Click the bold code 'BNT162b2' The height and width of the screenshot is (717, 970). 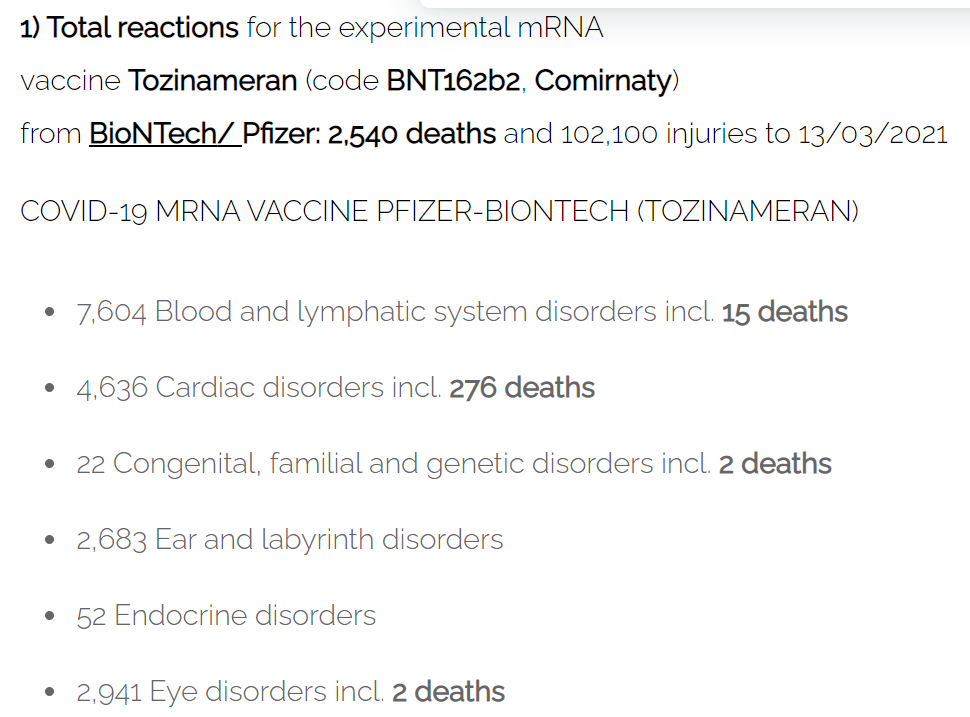click(453, 81)
